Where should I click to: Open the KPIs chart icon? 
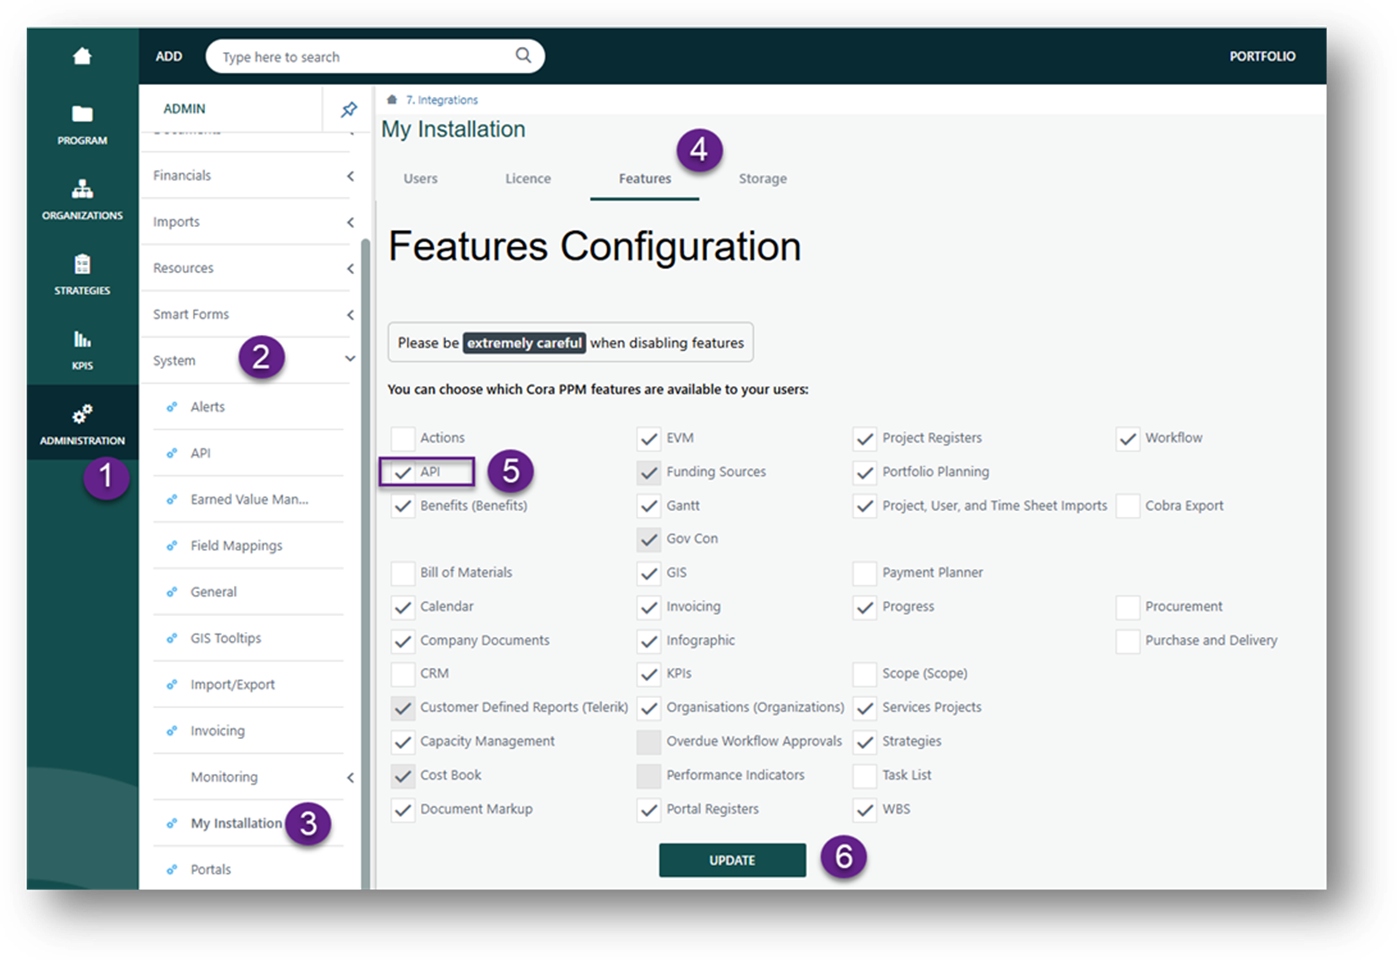tap(82, 339)
